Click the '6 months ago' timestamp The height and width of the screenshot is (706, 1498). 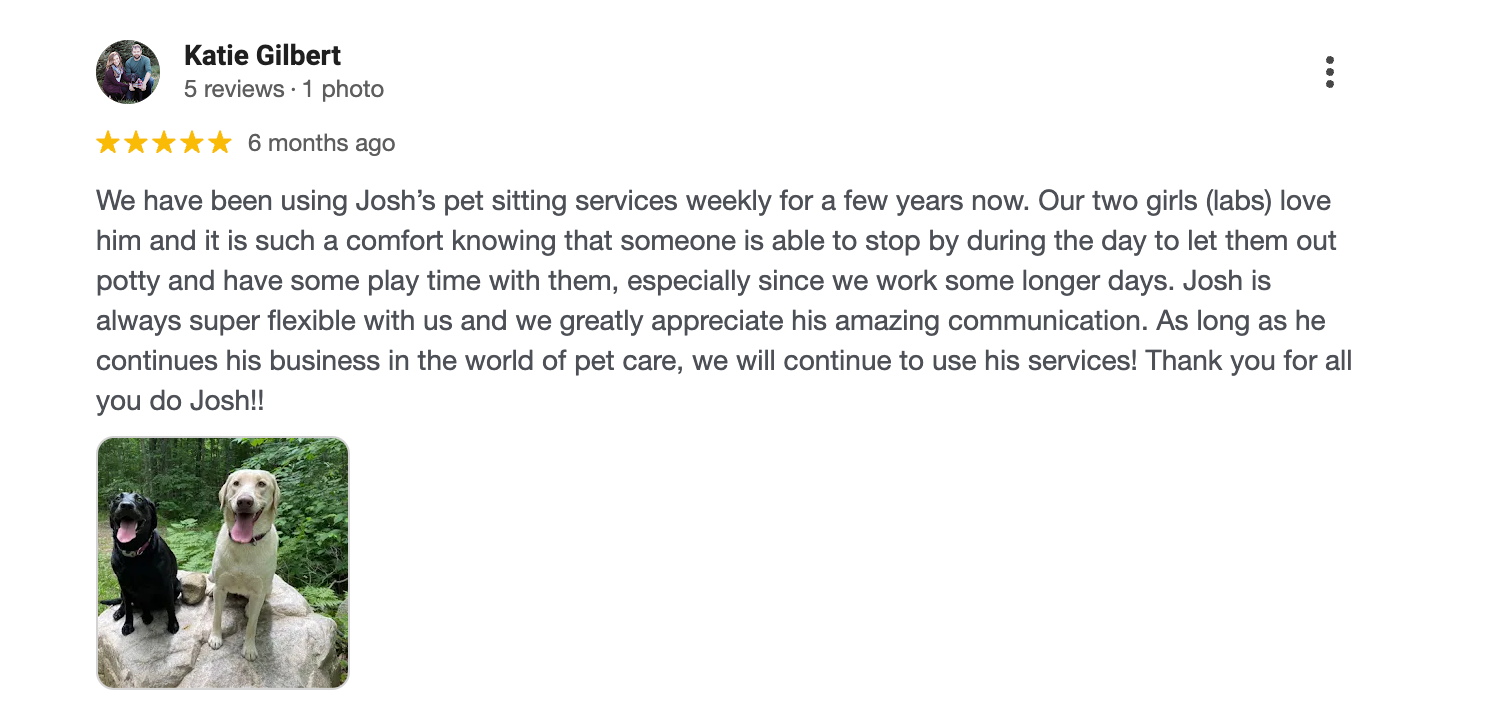point(322,143)
